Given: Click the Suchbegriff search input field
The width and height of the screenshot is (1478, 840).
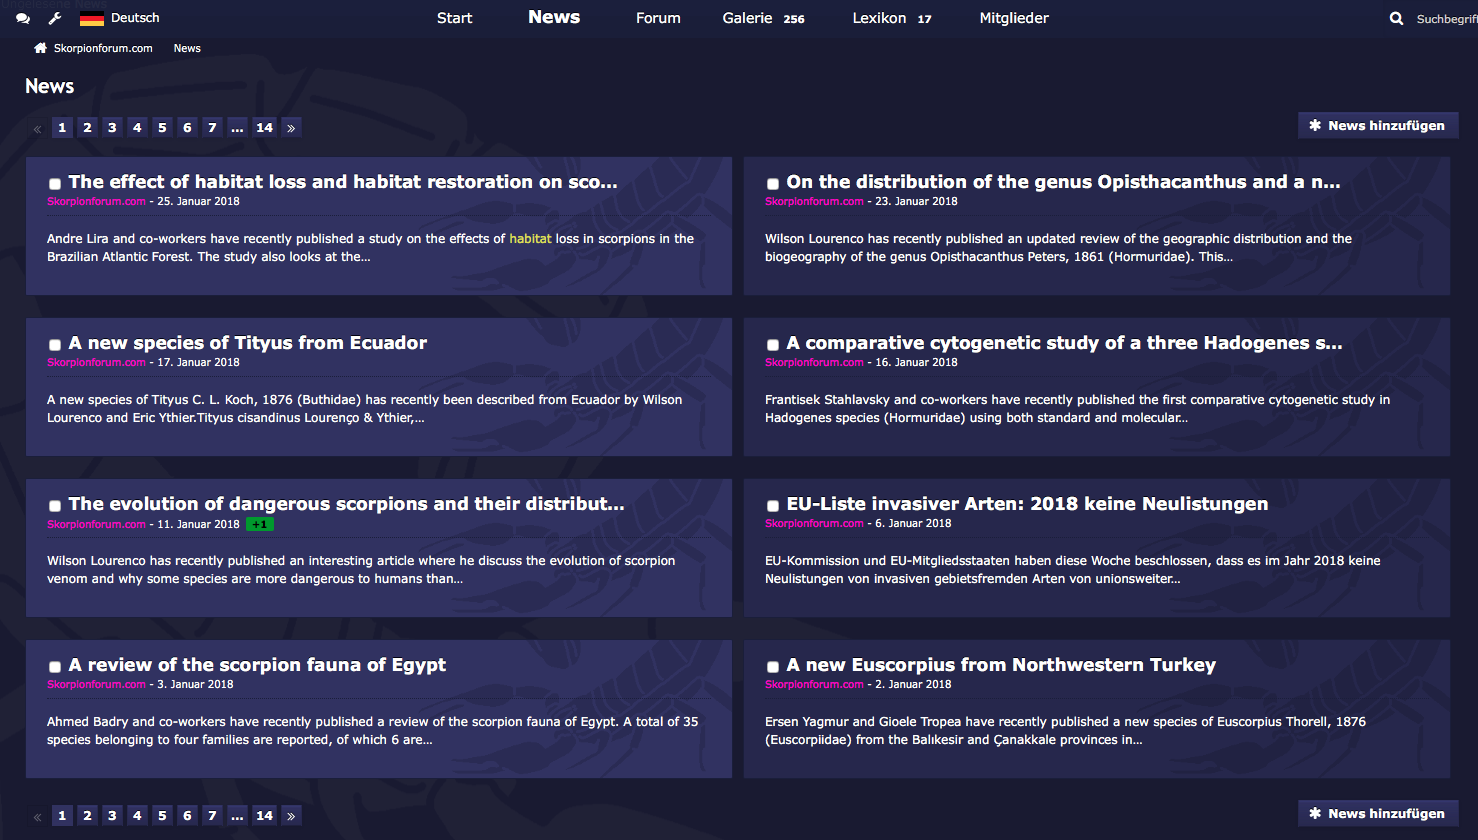Looking at the screenshot, I should click(1445, 19).
